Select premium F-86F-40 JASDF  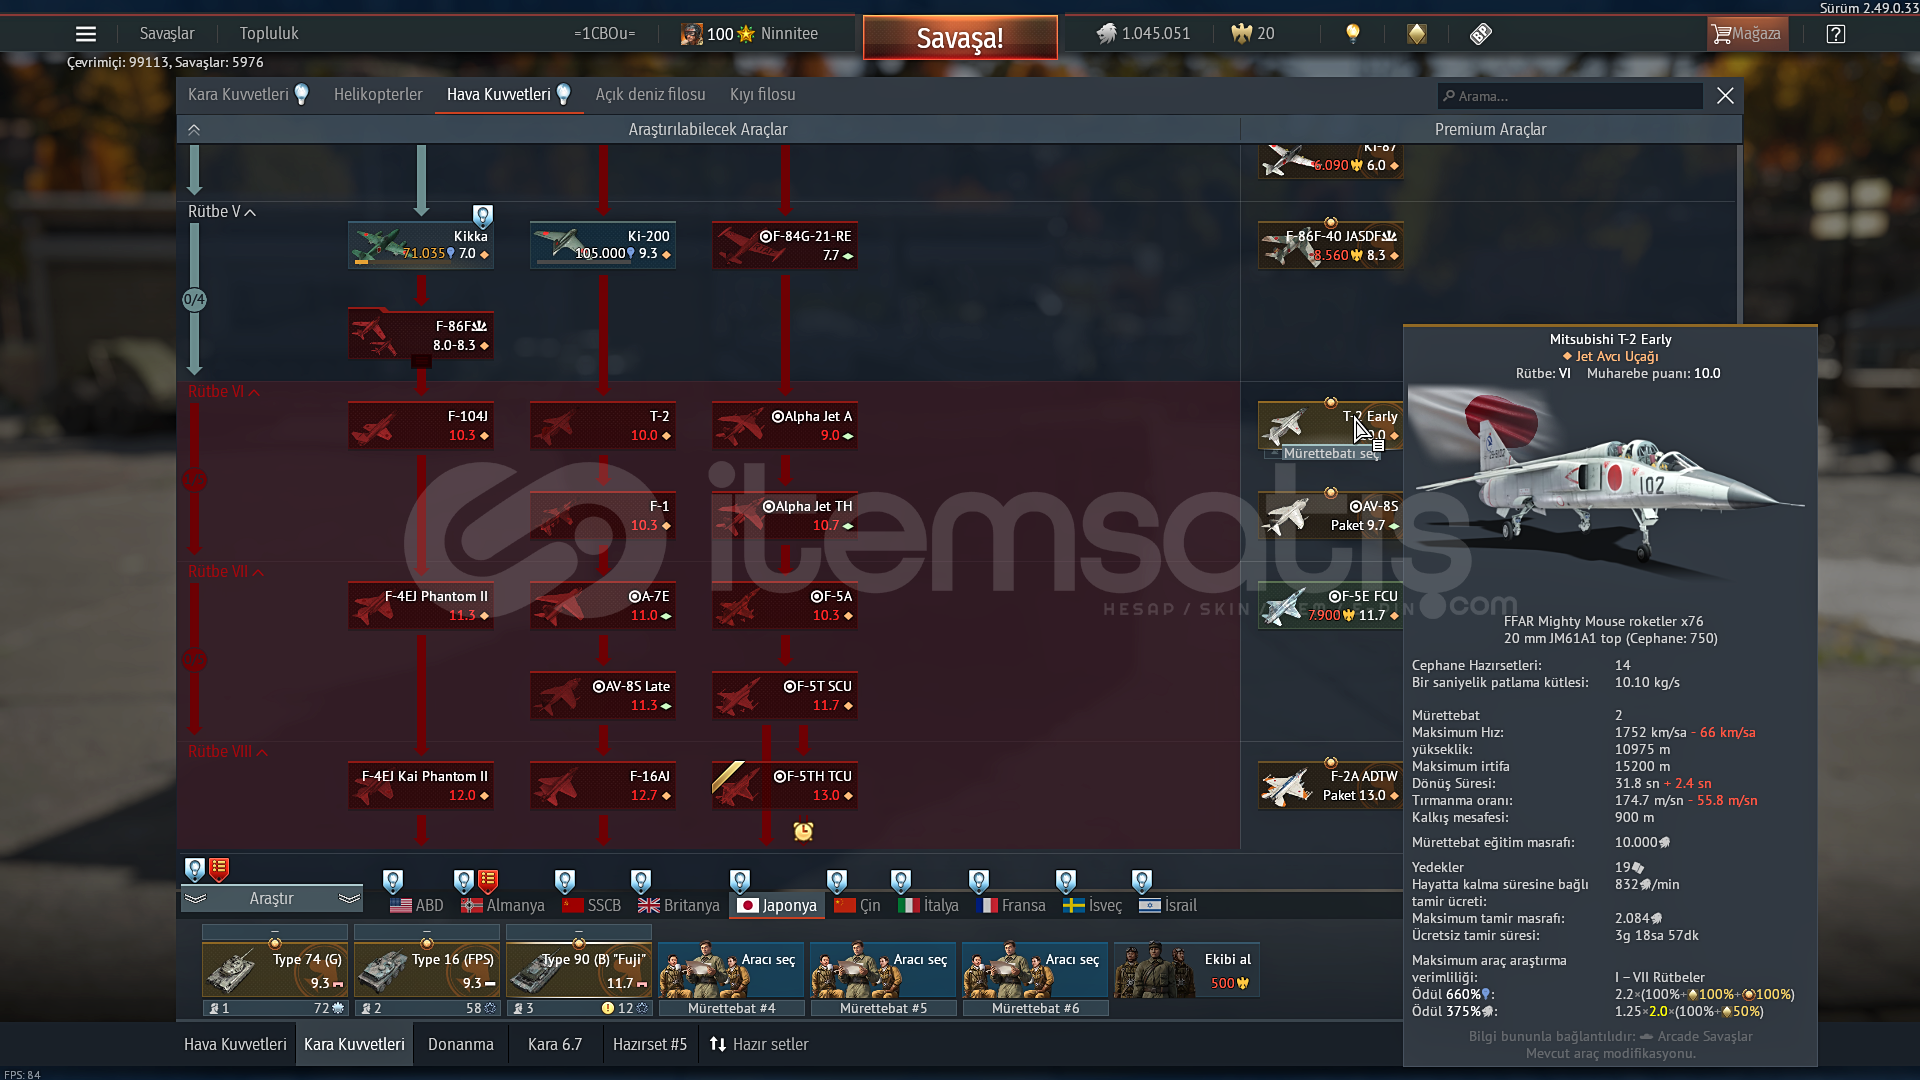point(1331,245)
